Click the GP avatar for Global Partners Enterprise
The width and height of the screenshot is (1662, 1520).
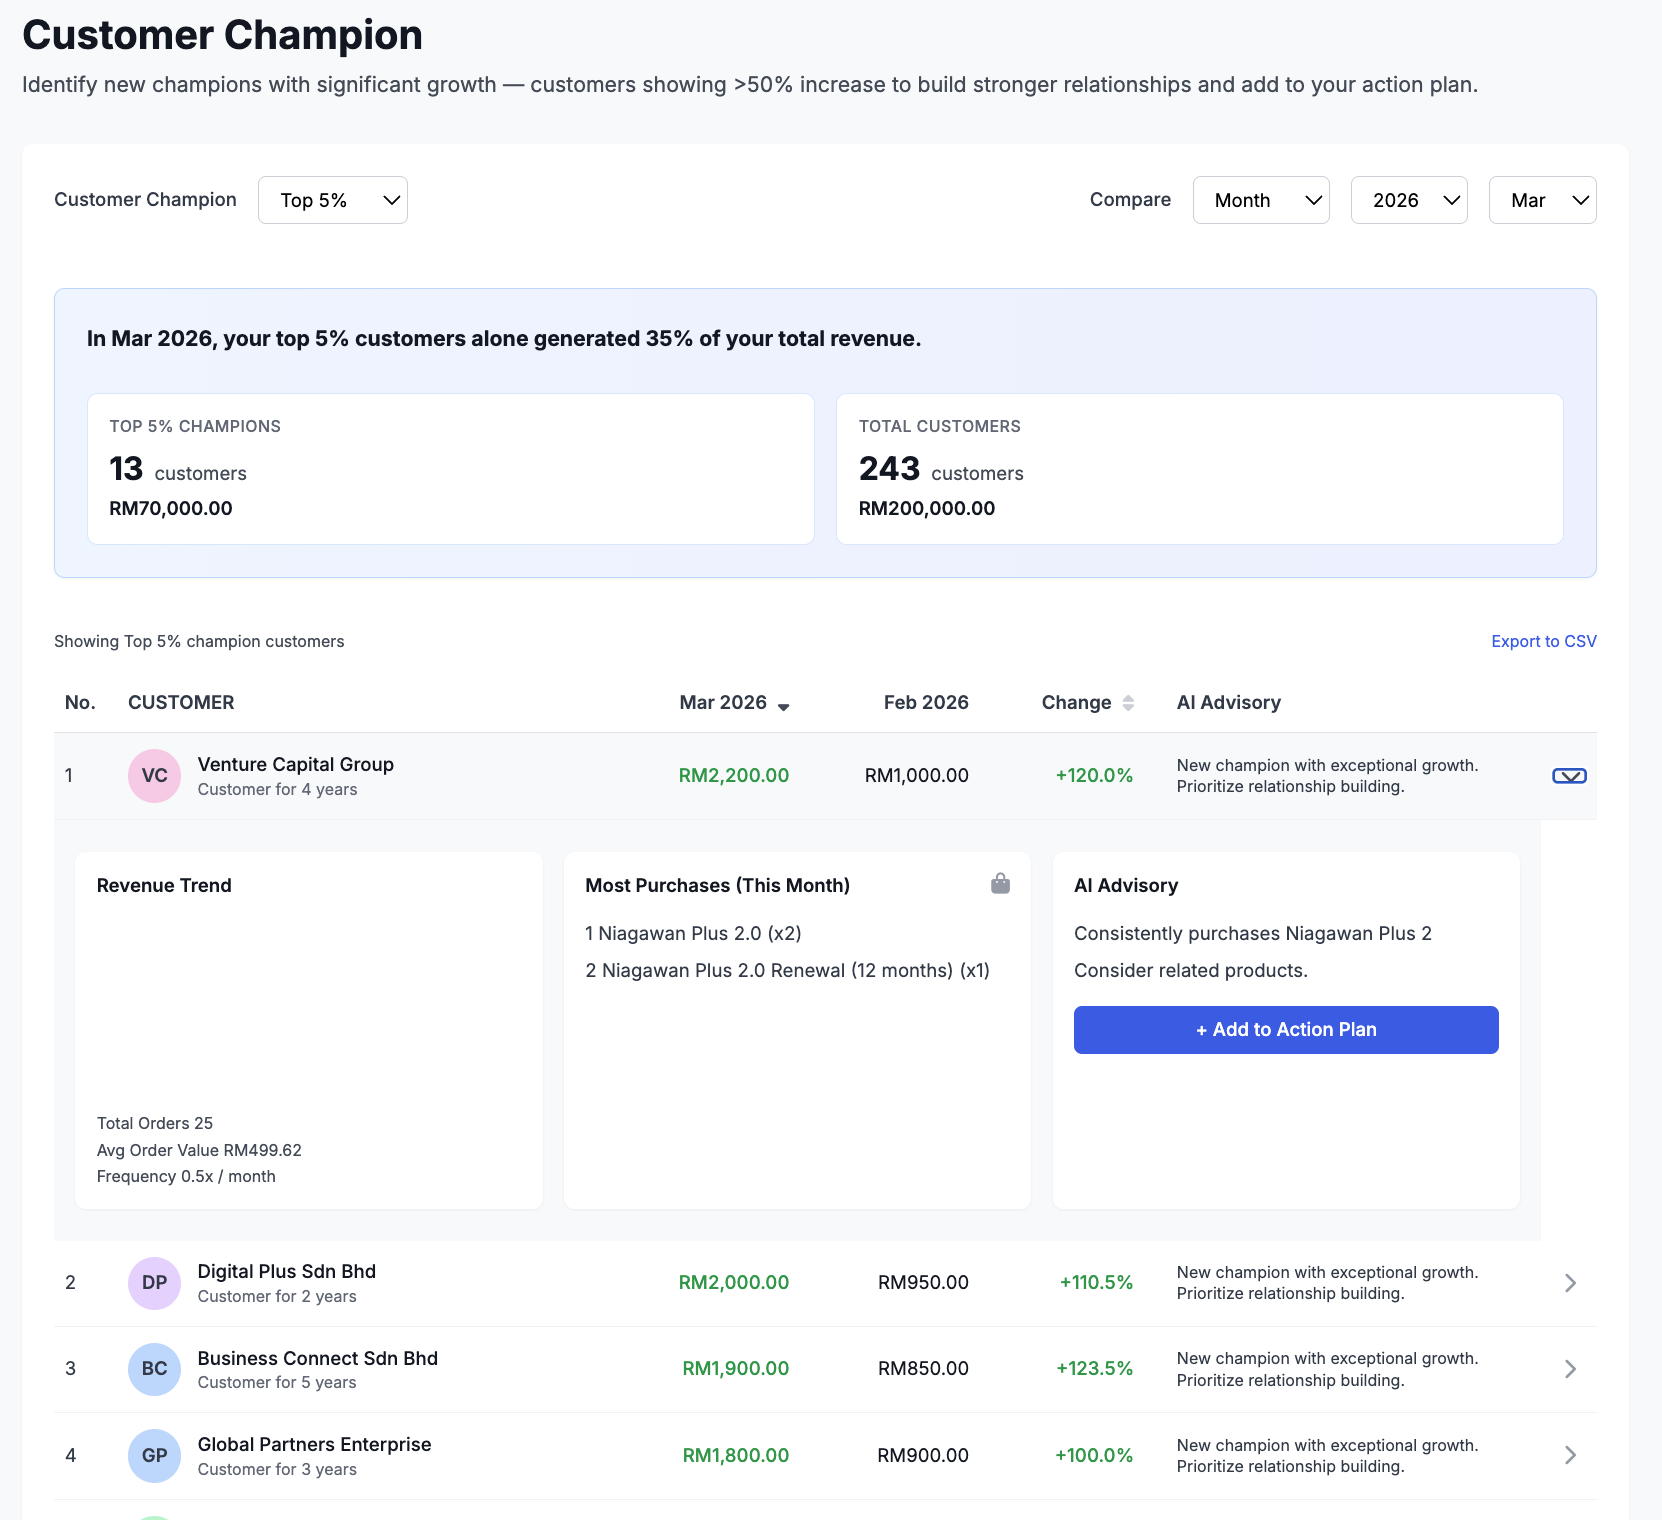[154, 1455]
